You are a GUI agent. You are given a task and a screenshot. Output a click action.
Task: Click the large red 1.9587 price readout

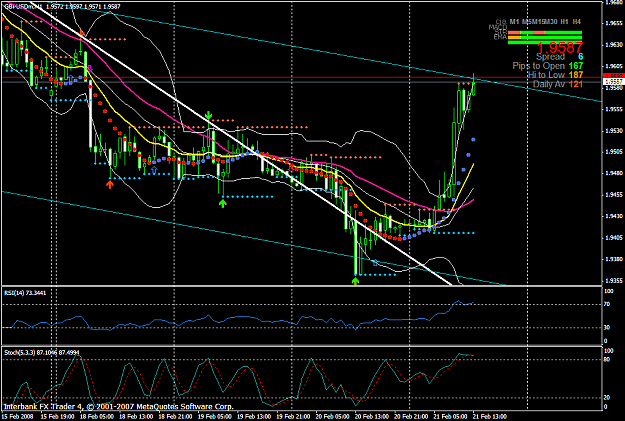pos(560,48)
